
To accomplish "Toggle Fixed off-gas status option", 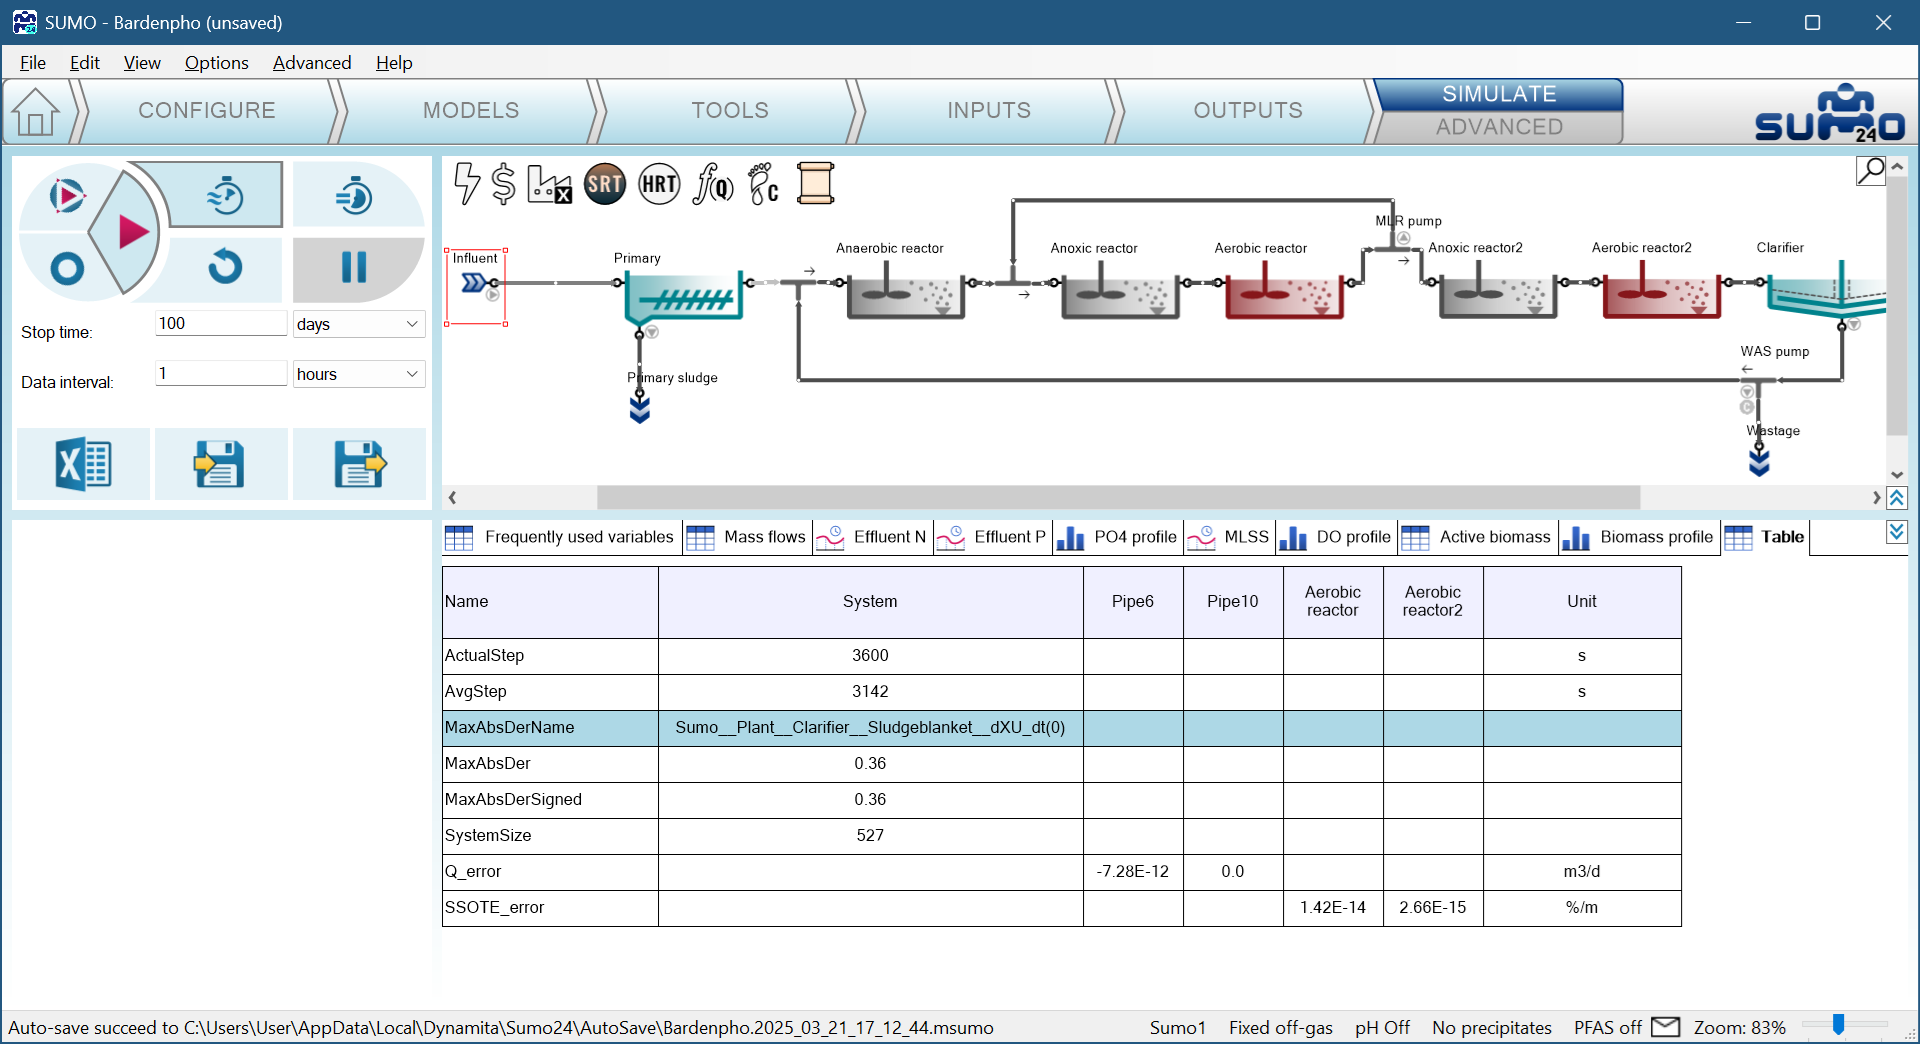I will click(x=1280, y=1027).
